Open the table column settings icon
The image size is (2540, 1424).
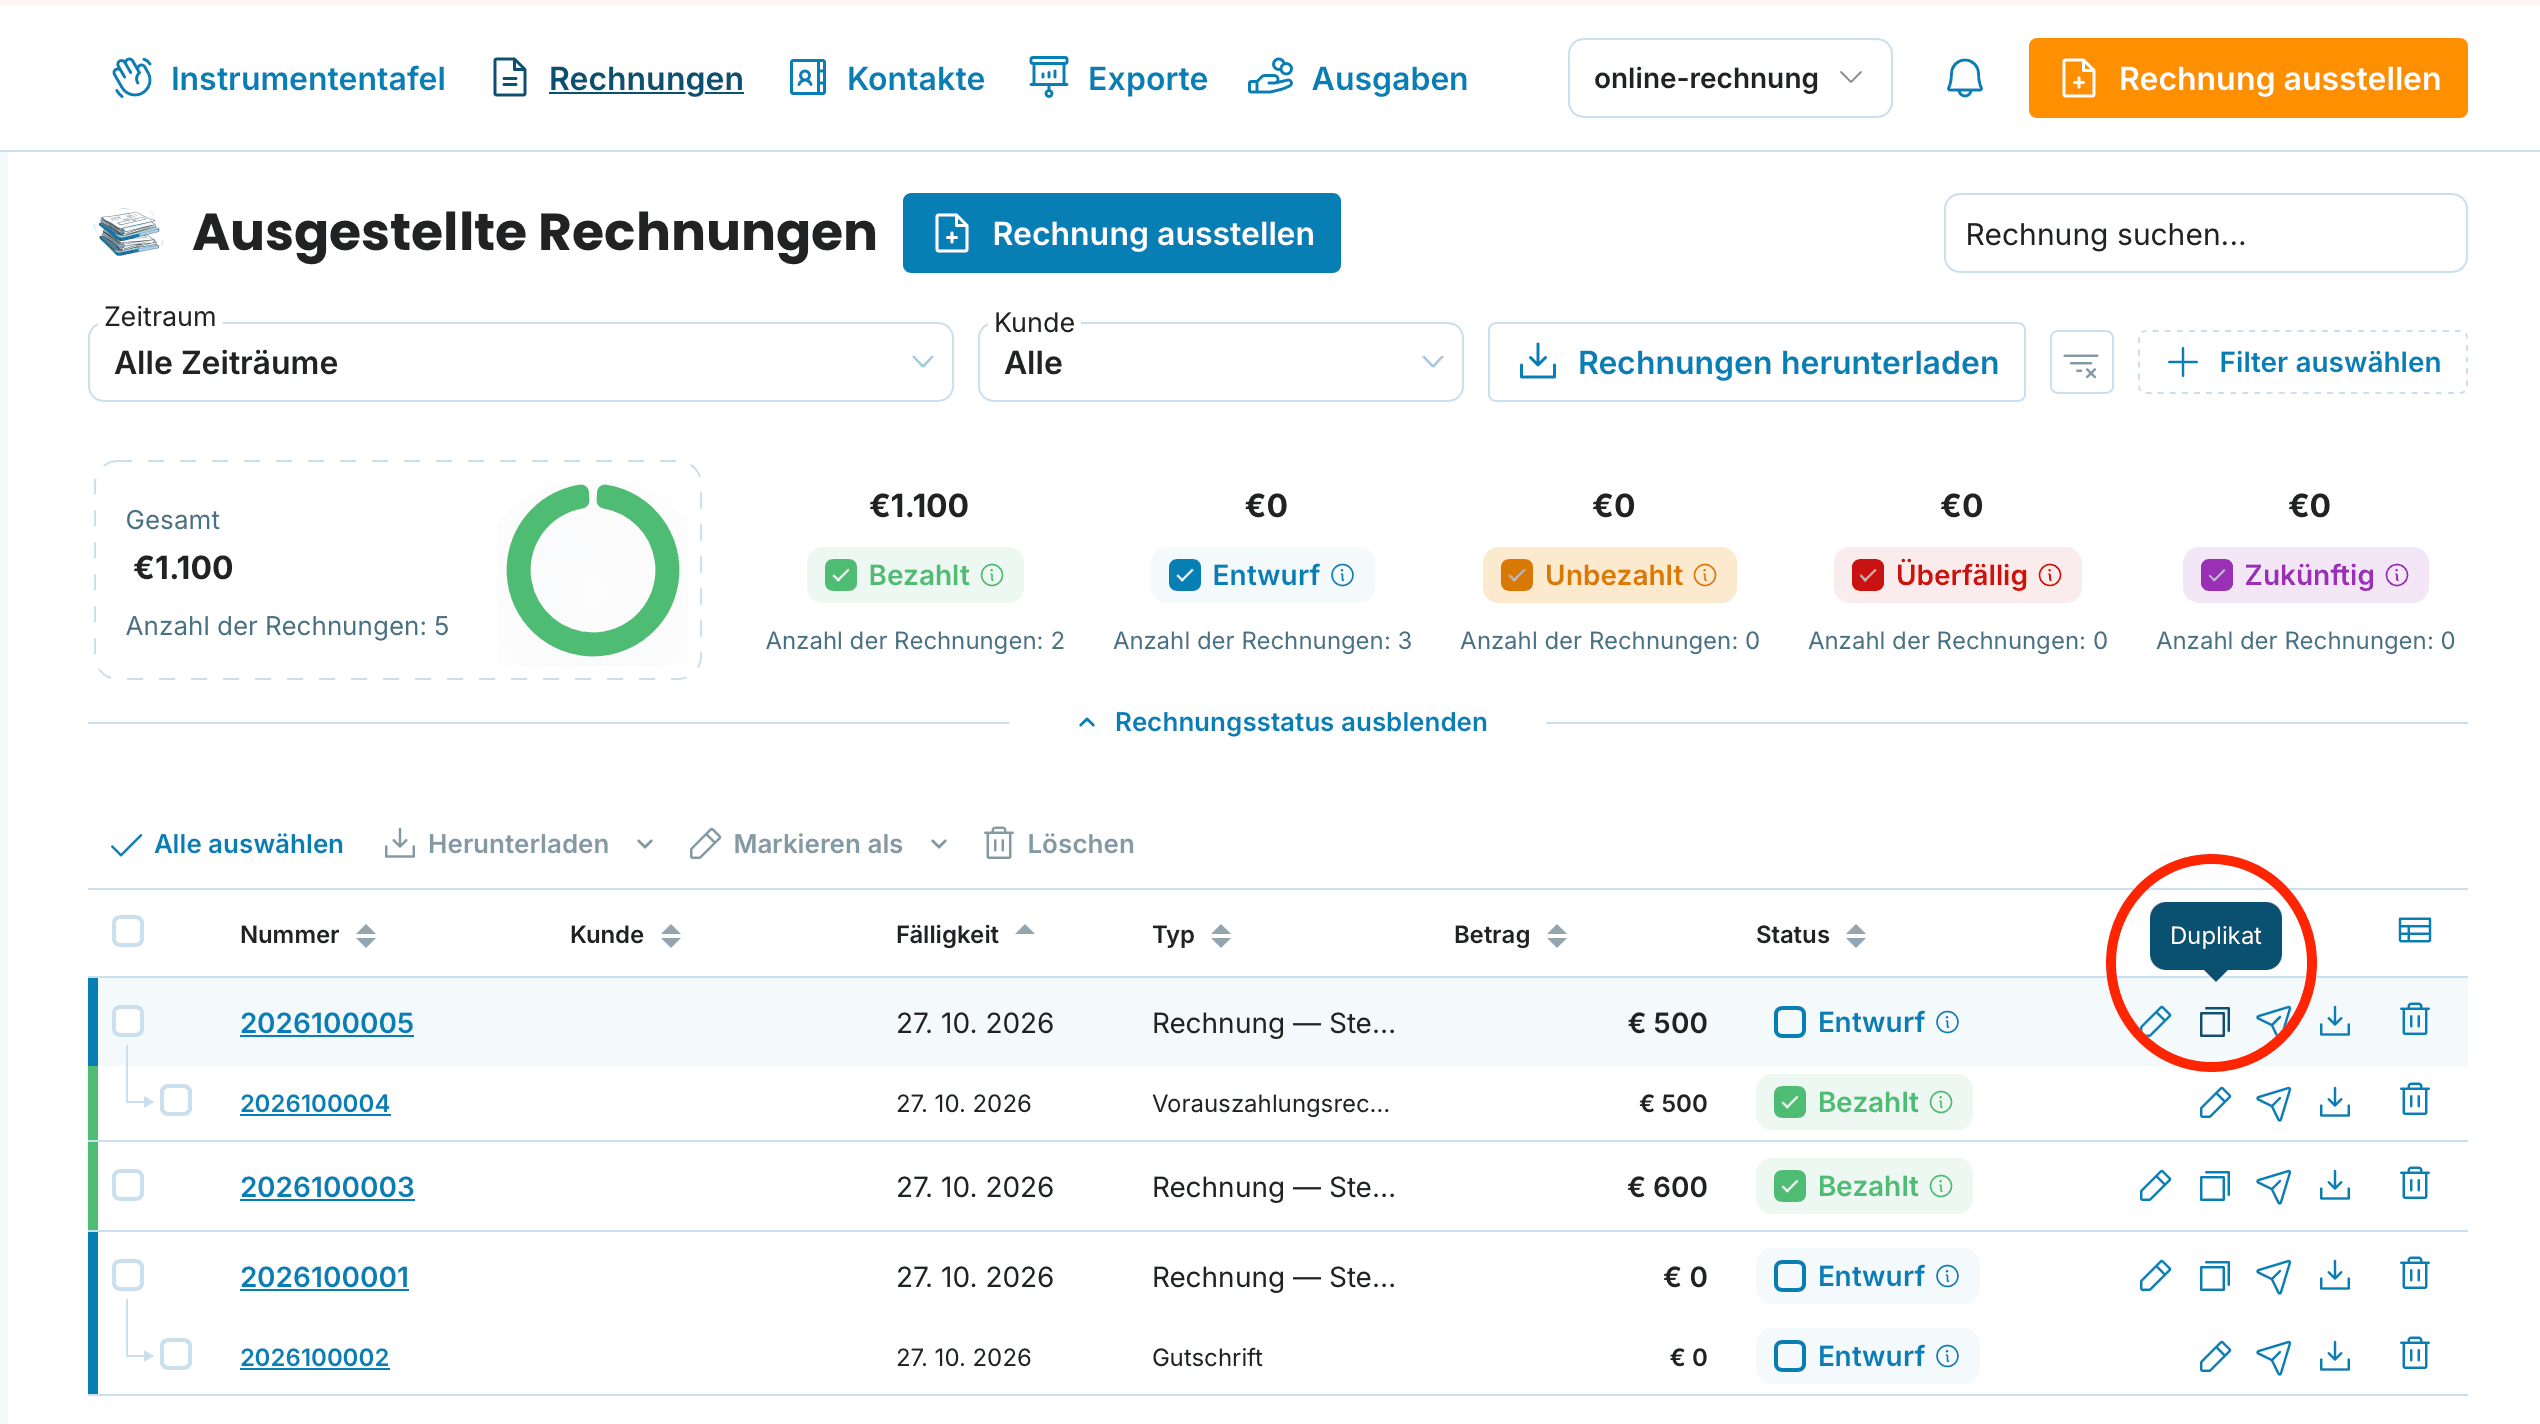click(x=2414, y=931)
